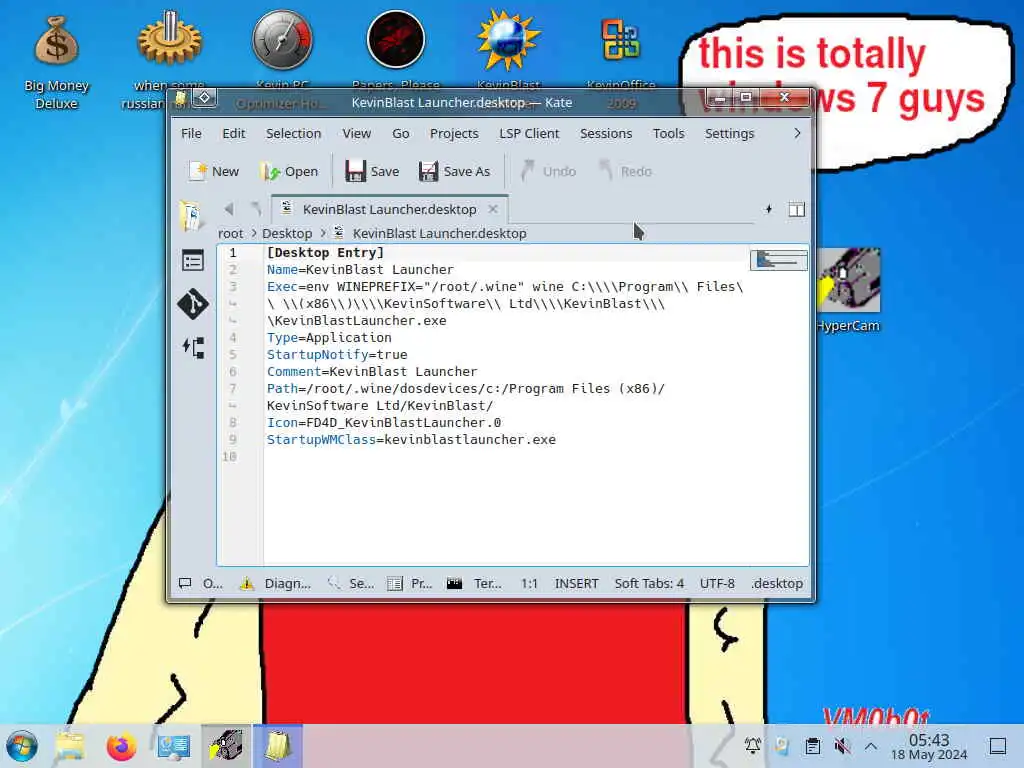
Task: Launch Firefox from the taskbar
Action: pos(121,747)
